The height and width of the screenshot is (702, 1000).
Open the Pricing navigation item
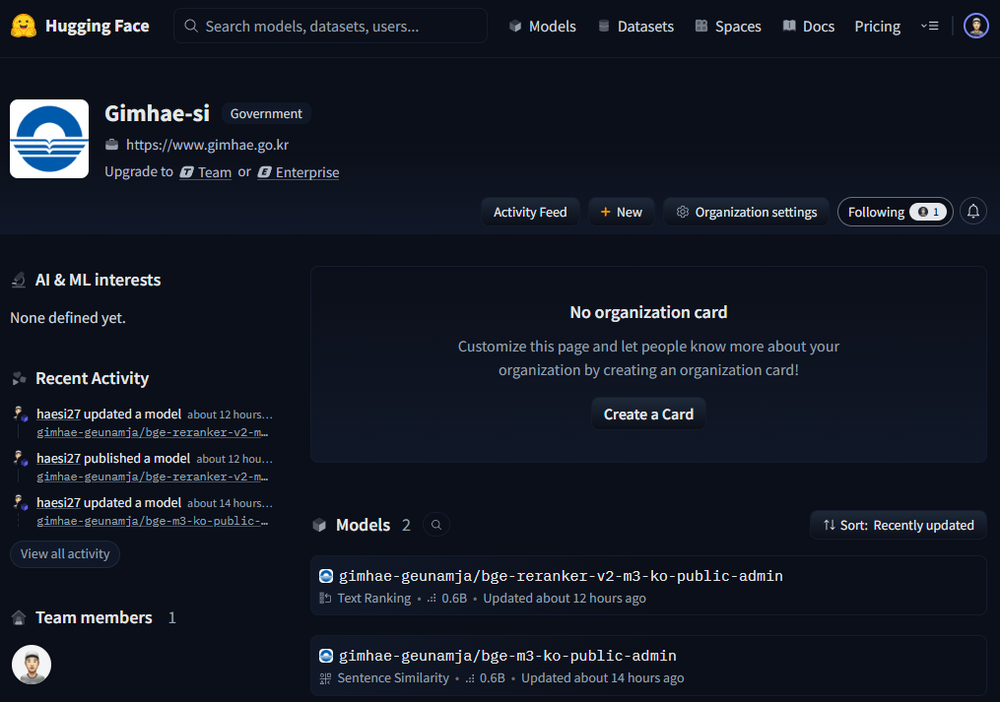[877, 26]
